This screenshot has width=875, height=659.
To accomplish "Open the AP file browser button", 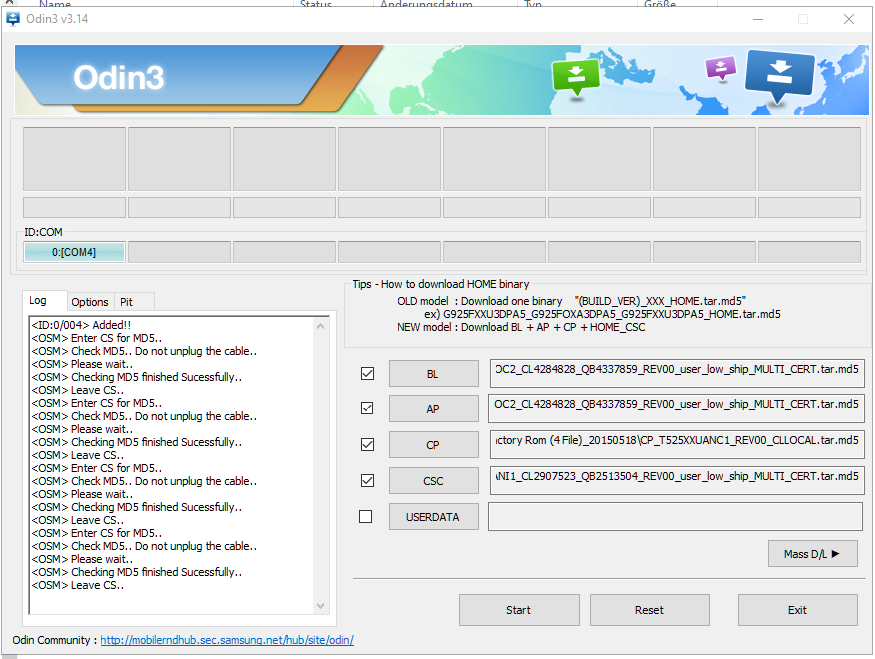I will pyautogui.click(x=434, y=409).
